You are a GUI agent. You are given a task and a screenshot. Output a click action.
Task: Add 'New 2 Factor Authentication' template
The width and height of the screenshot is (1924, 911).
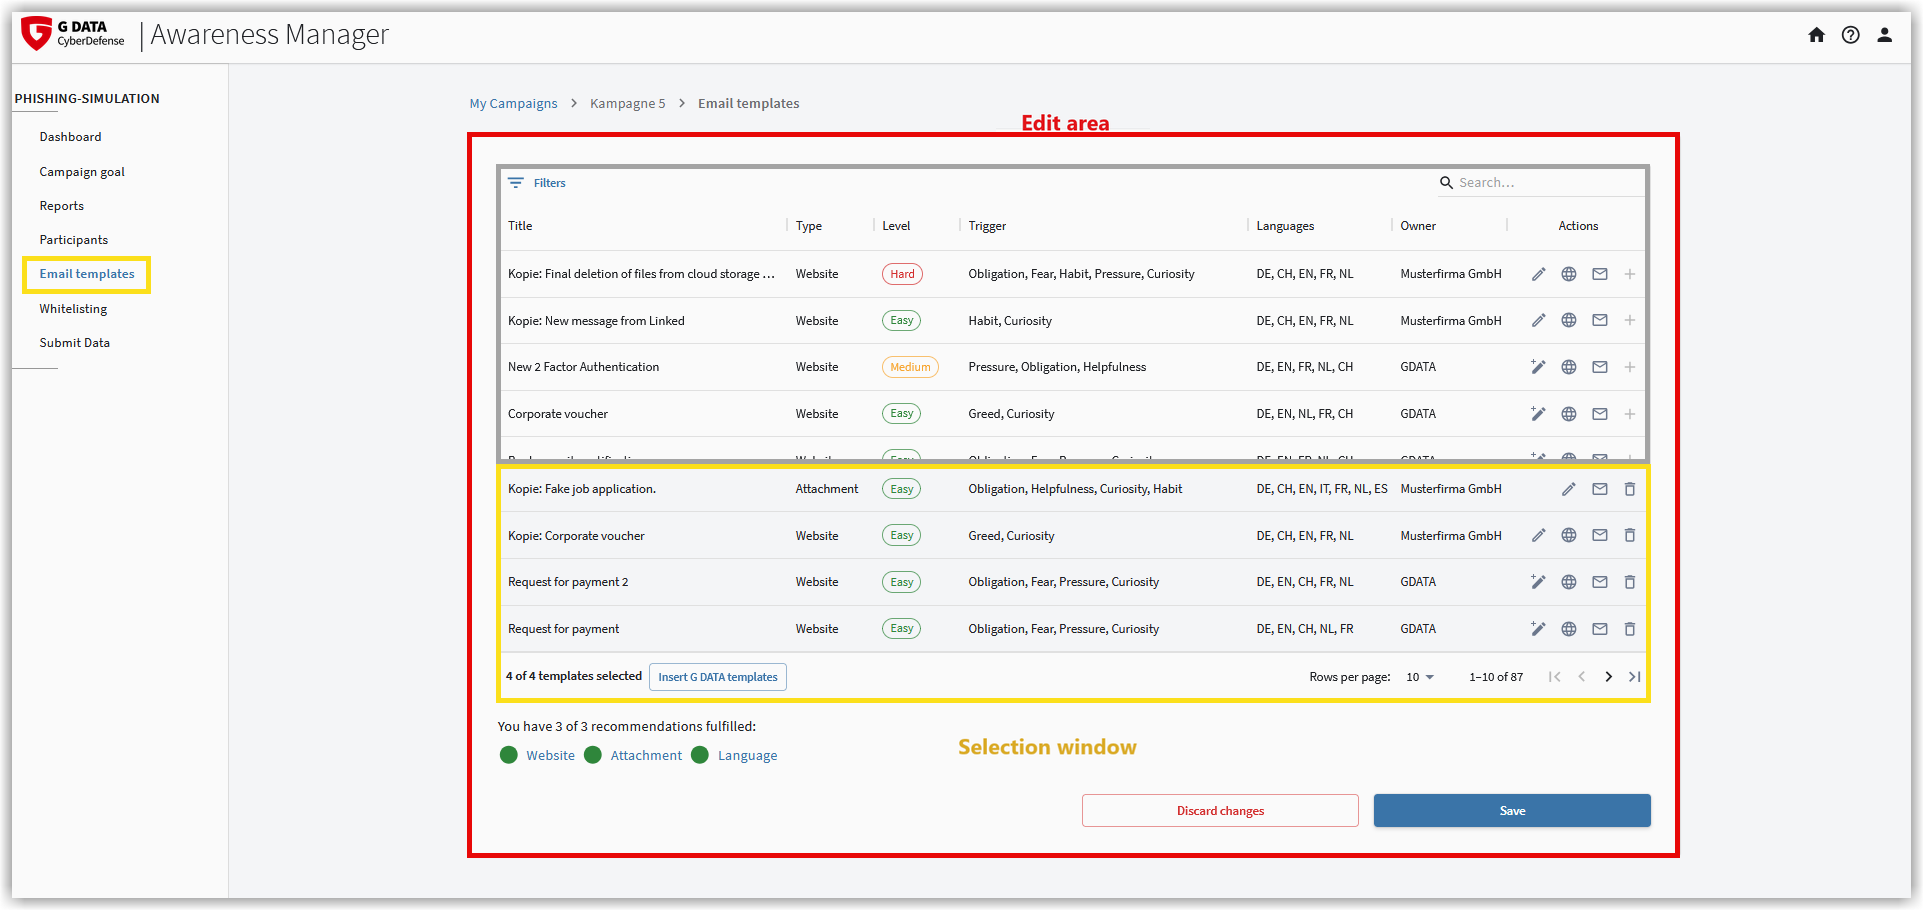pyautogui.click(x=1630, y=367)
